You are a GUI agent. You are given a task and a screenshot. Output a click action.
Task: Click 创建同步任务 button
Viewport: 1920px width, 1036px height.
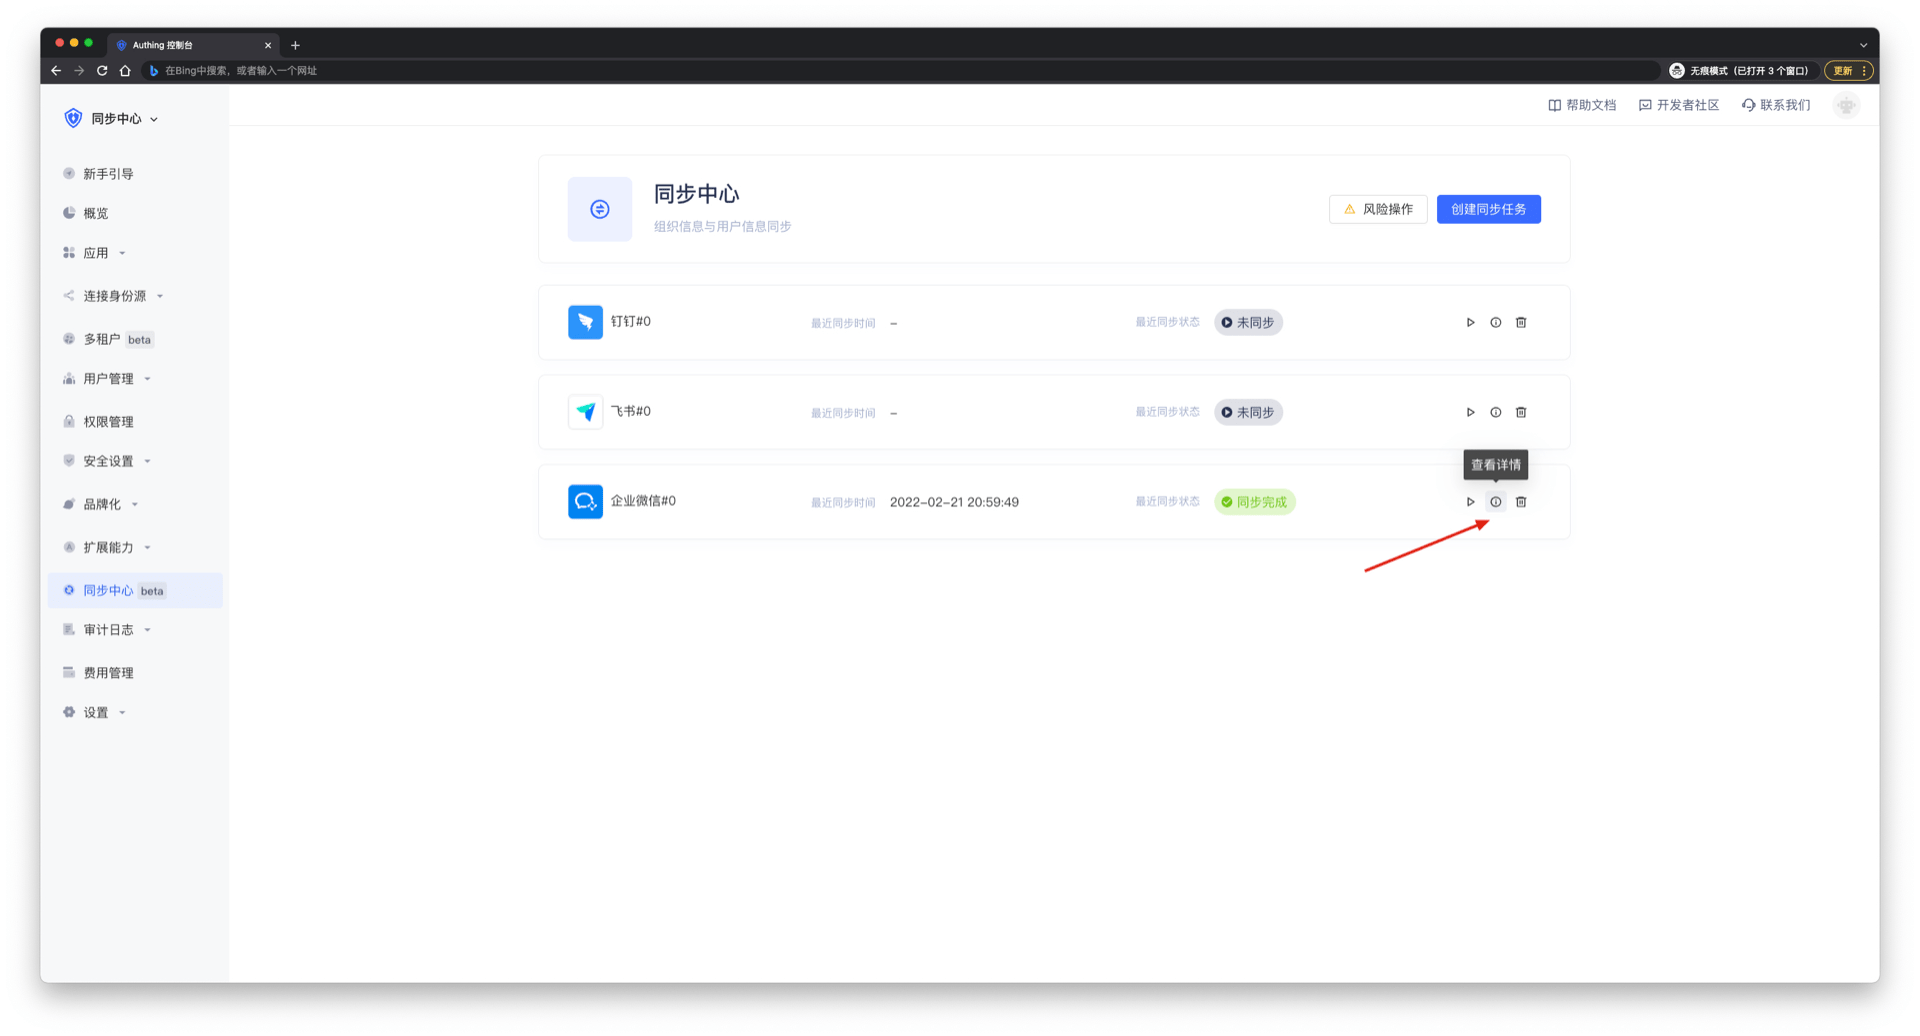click(x=1488, y=209)
